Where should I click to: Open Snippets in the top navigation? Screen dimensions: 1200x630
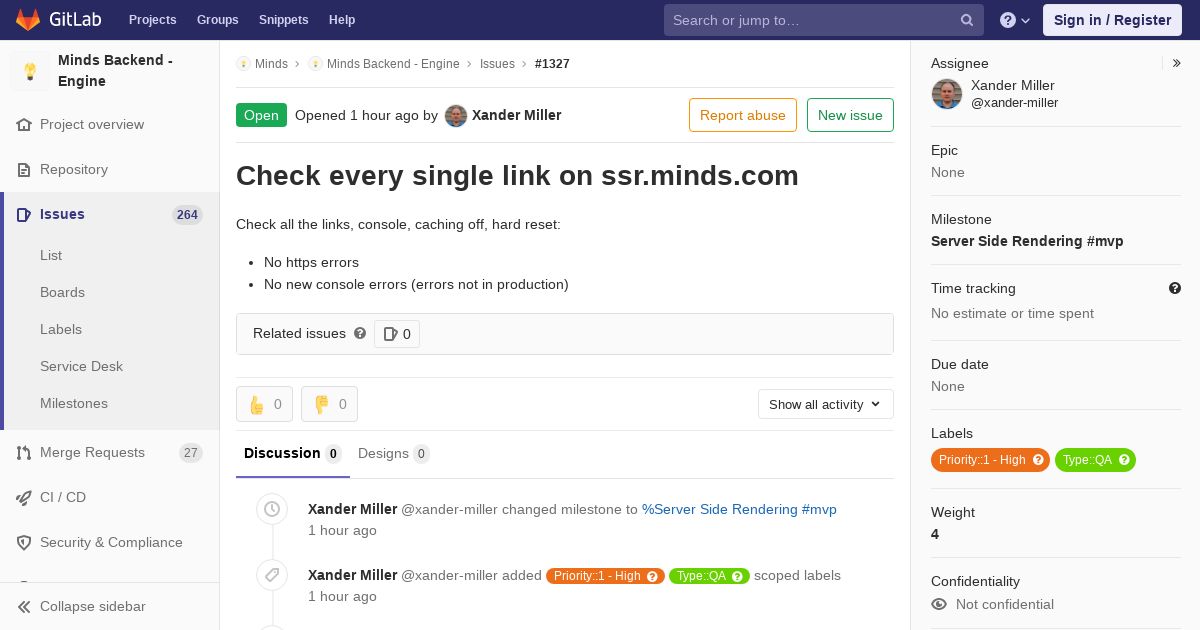click(x=283, y=20)
